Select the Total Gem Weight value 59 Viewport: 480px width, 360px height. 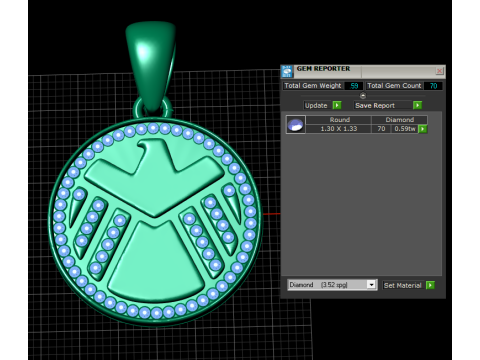(354, 86)
